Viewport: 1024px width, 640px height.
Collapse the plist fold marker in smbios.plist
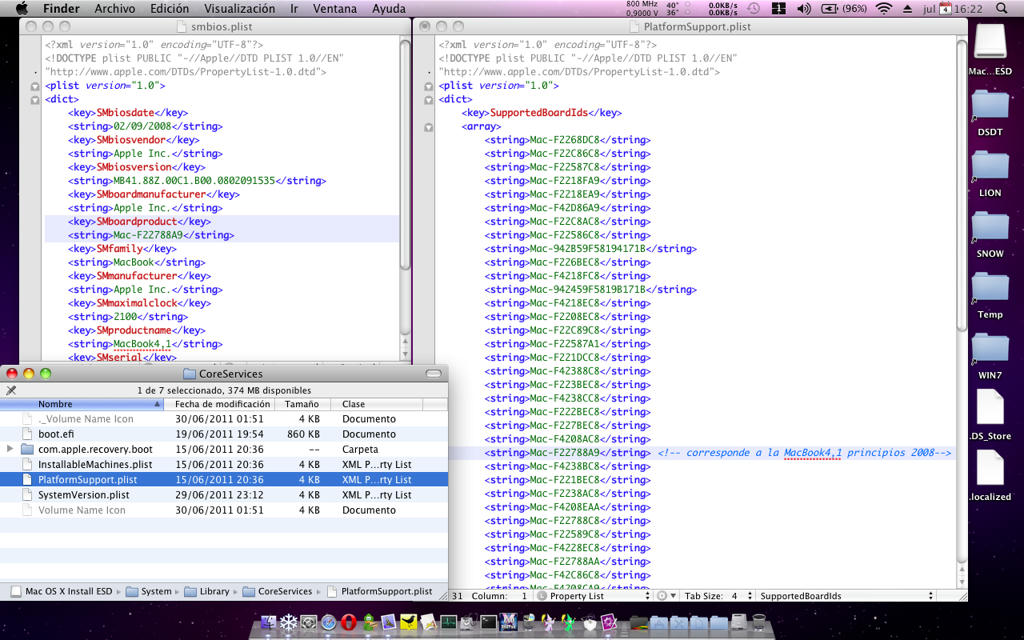pos(35,86)
